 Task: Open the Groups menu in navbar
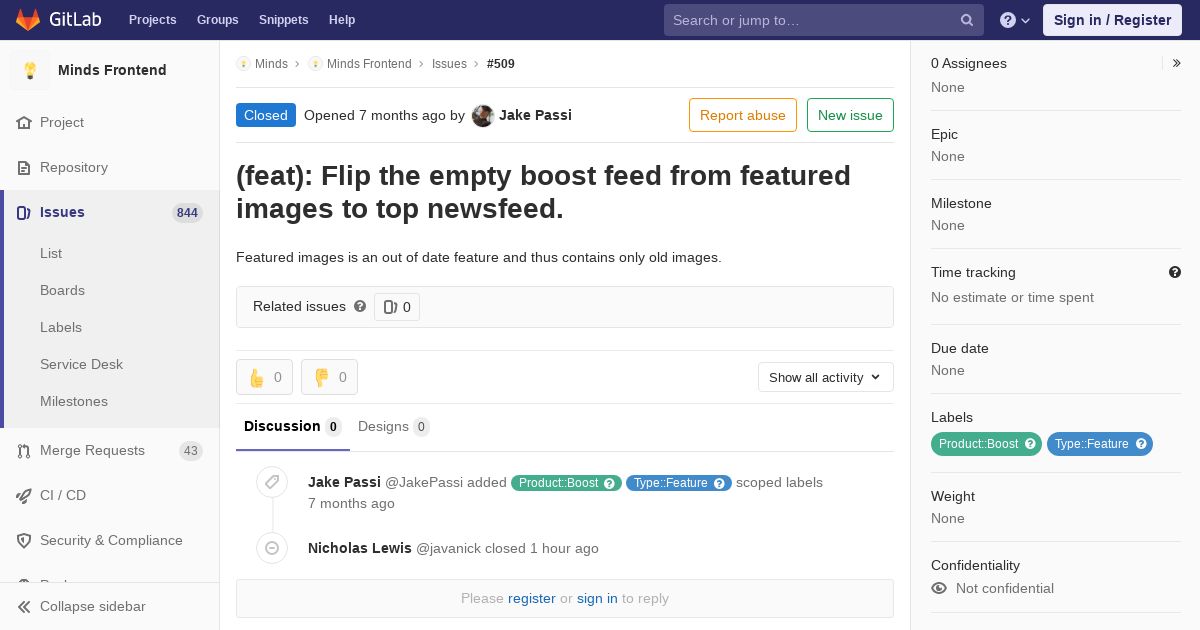pos(217,20)
